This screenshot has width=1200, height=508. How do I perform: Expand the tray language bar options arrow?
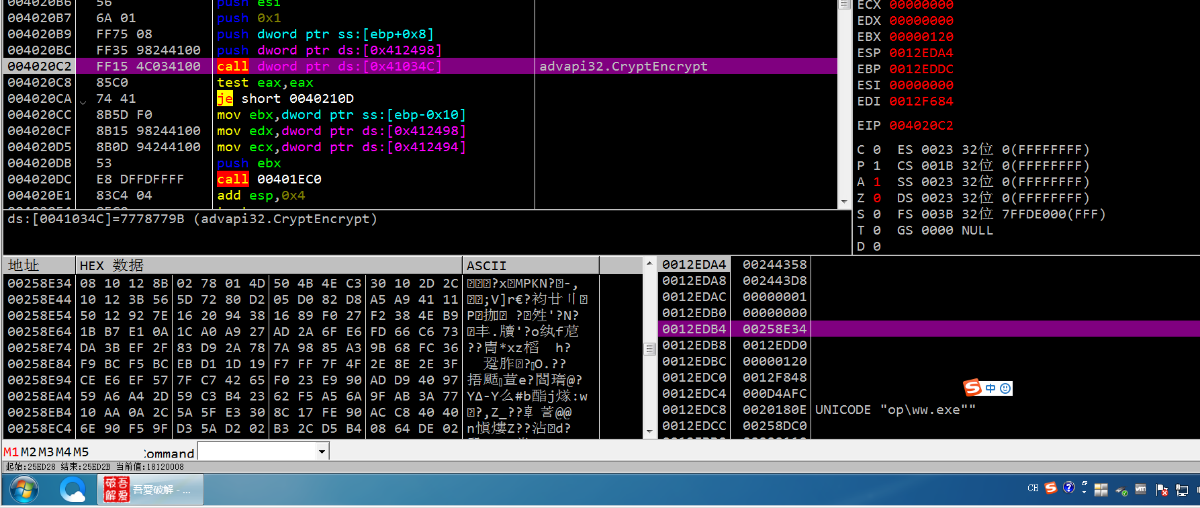point(1083,491)
